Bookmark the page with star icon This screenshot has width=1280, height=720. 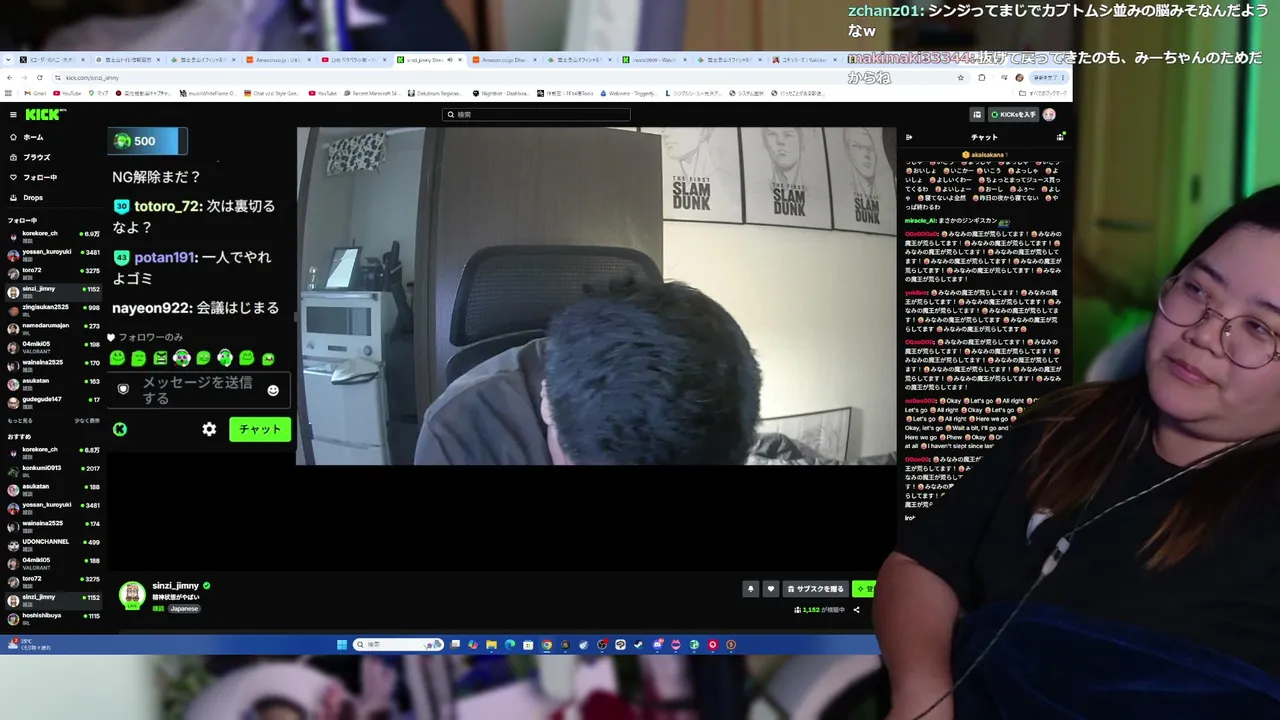(960, 77)
